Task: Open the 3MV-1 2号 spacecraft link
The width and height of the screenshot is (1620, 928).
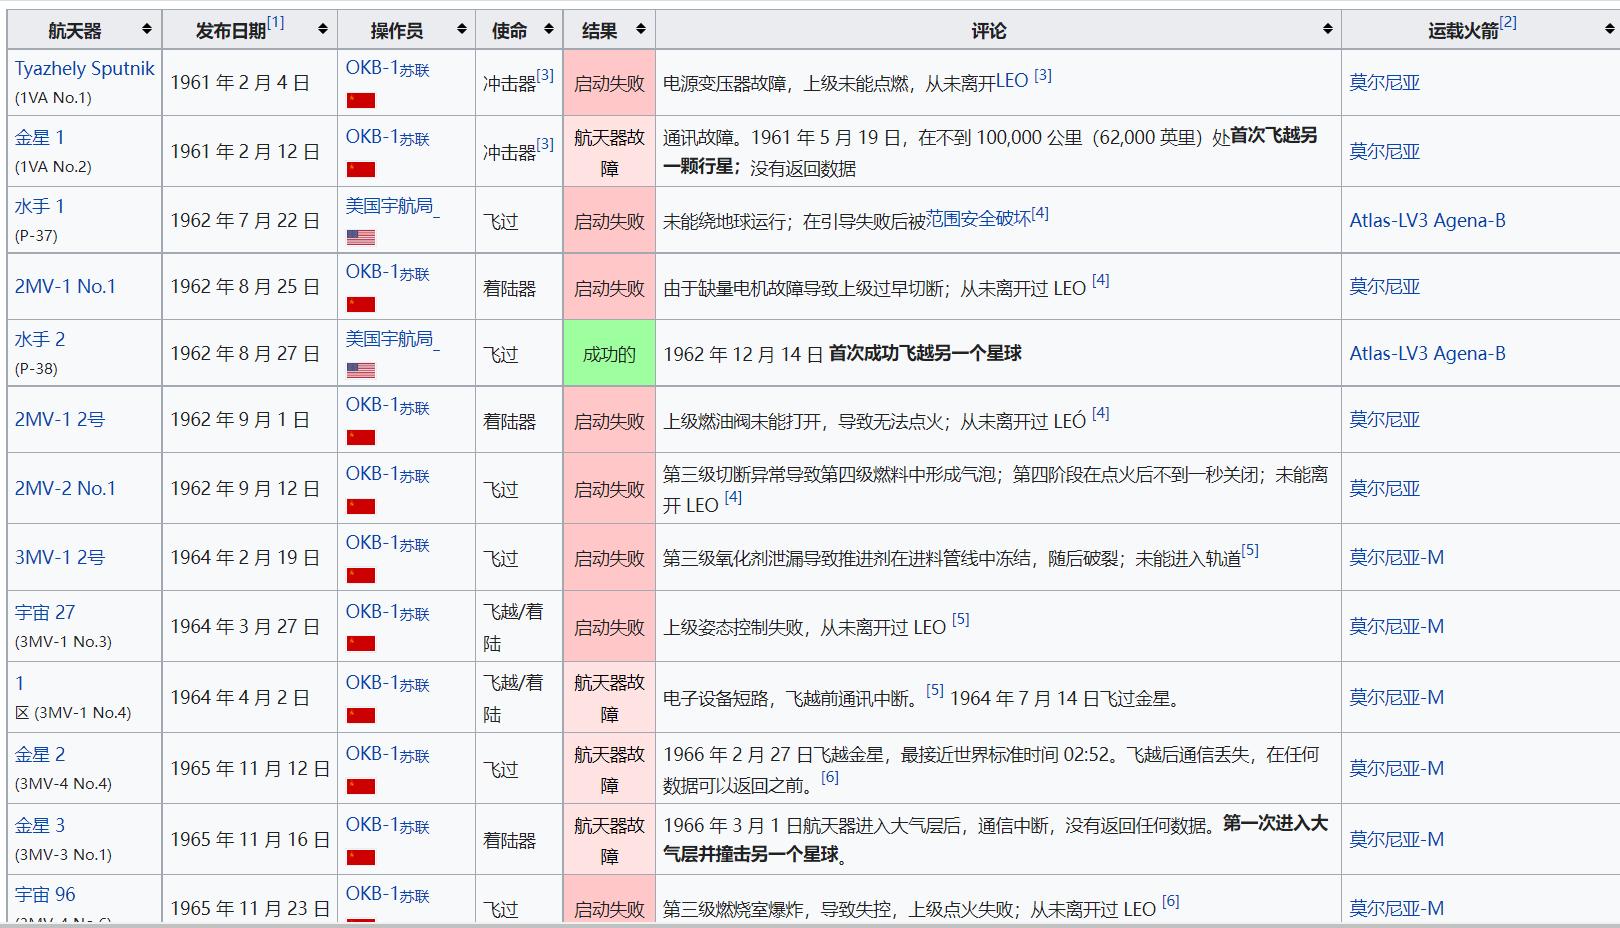Action: [59, 557]
